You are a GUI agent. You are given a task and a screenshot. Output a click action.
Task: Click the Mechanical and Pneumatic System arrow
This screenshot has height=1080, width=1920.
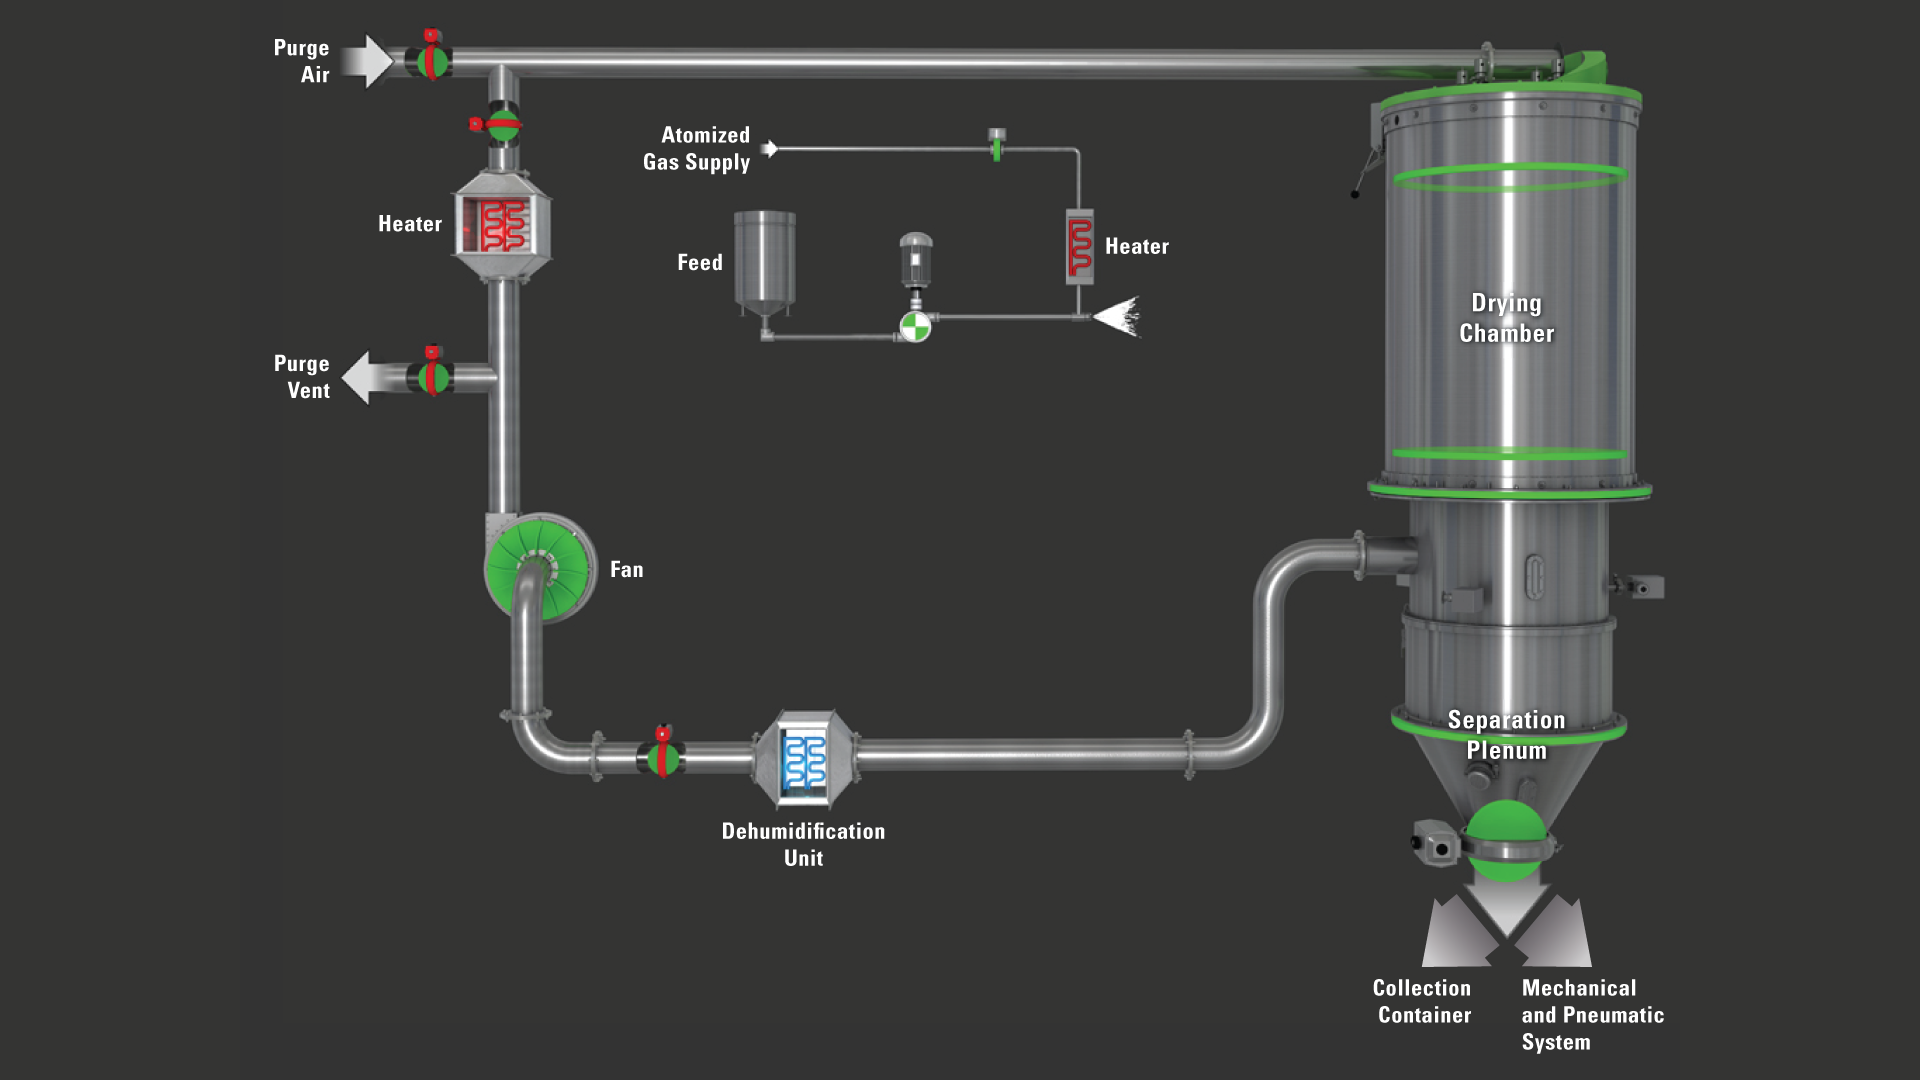pyautogui.click(x=1561, y=929)
